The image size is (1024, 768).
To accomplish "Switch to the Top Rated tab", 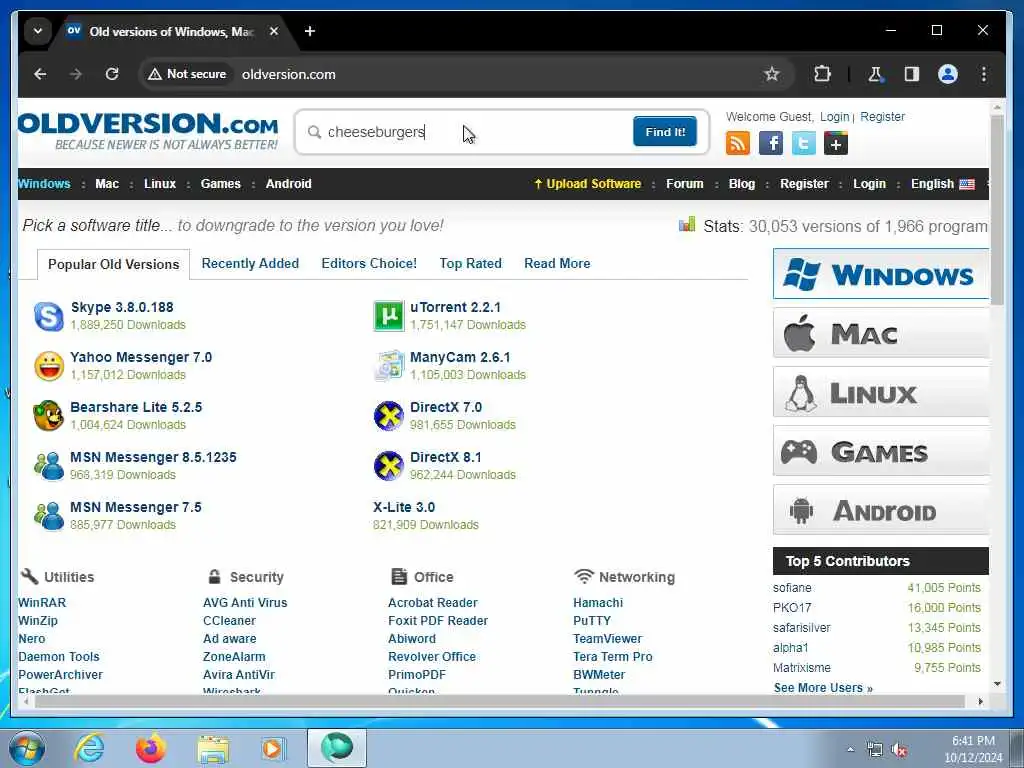I will coord(470,263).
